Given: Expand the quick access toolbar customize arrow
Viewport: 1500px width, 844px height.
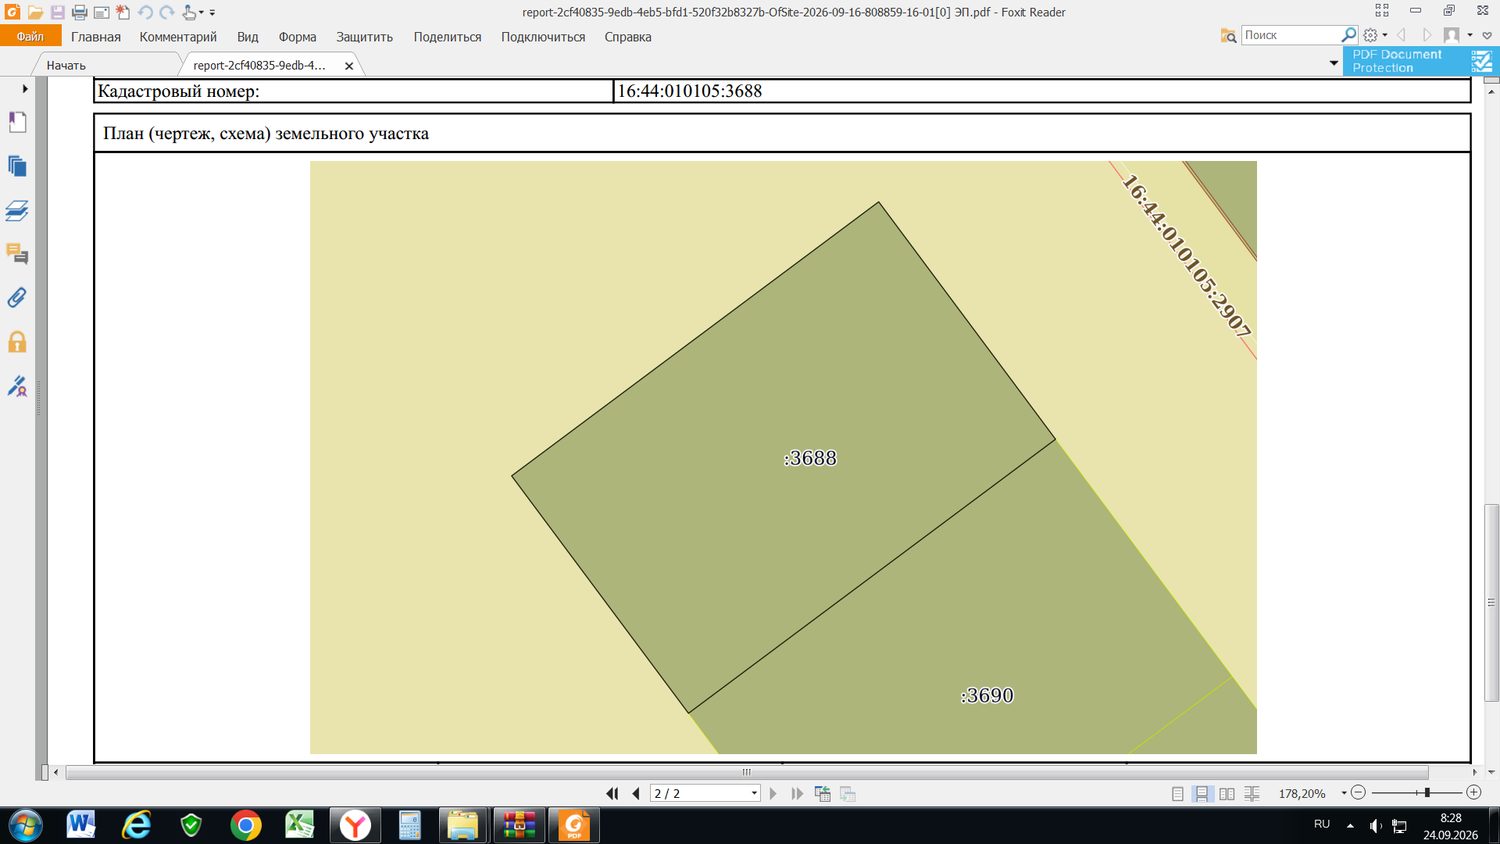Looking at the screenshot, I should click(x=212, y=13).
